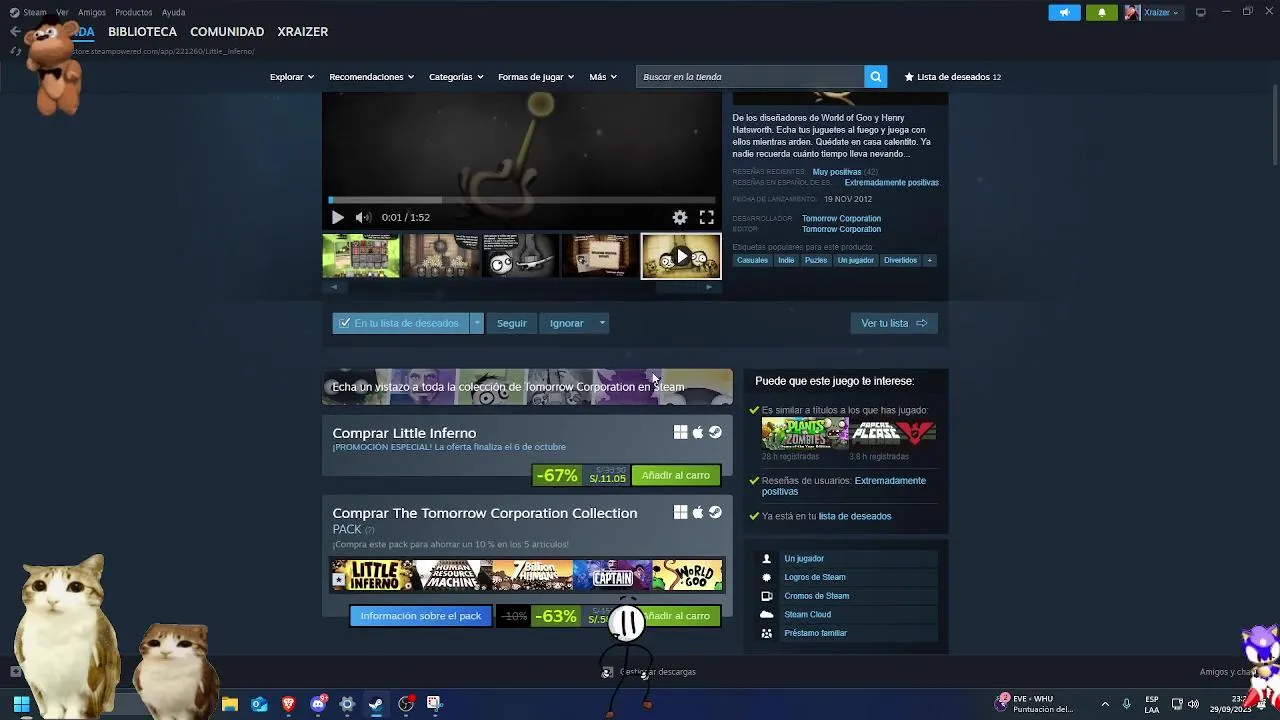The height and width of the screenshot is (720, 1280).
Task: Click the taskbar volume icon
Action: pos(1193,704)
